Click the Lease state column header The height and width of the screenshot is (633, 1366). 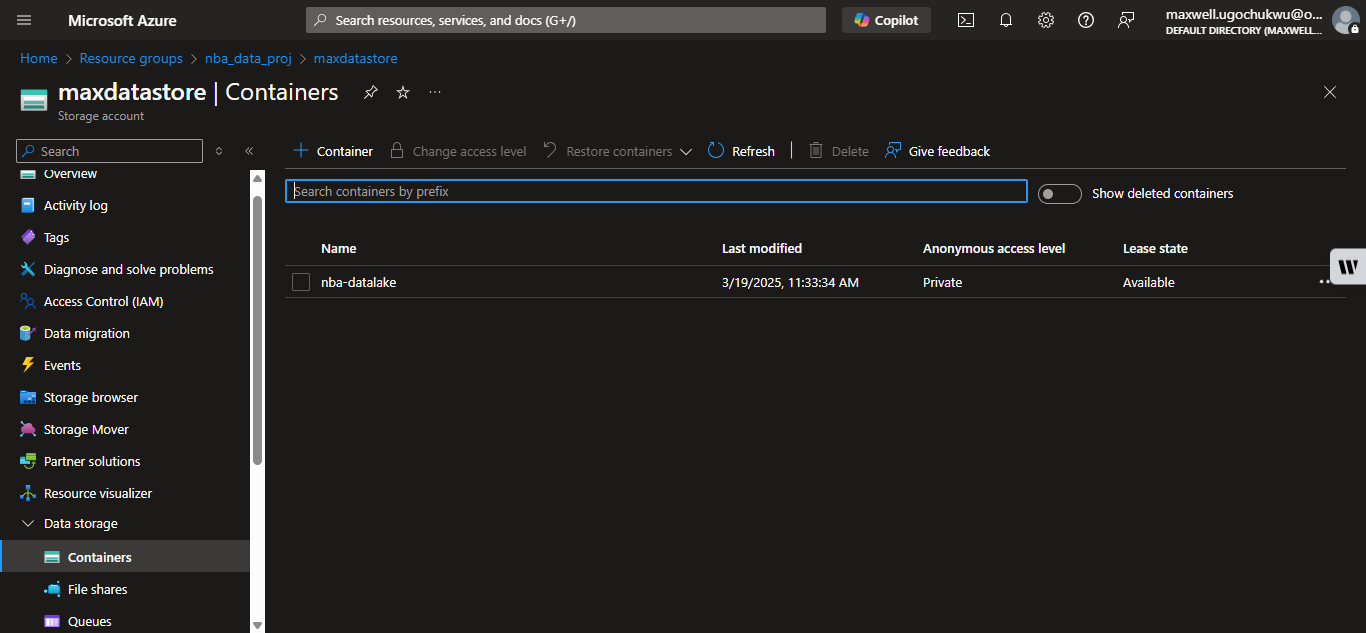(1155, 248)
